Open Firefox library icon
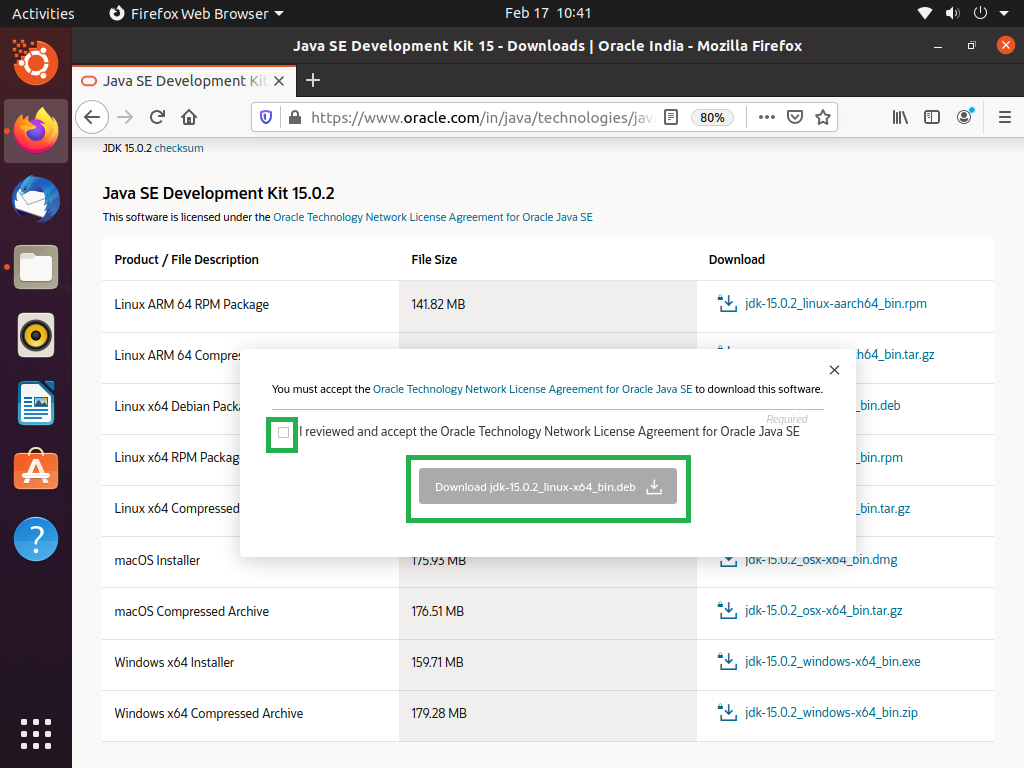This screenshot has height=768, width=1024. click(900, 118)
